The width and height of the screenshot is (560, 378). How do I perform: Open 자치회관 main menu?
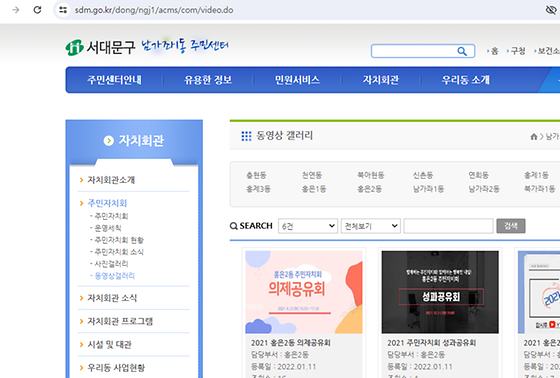tap(381, 80)
